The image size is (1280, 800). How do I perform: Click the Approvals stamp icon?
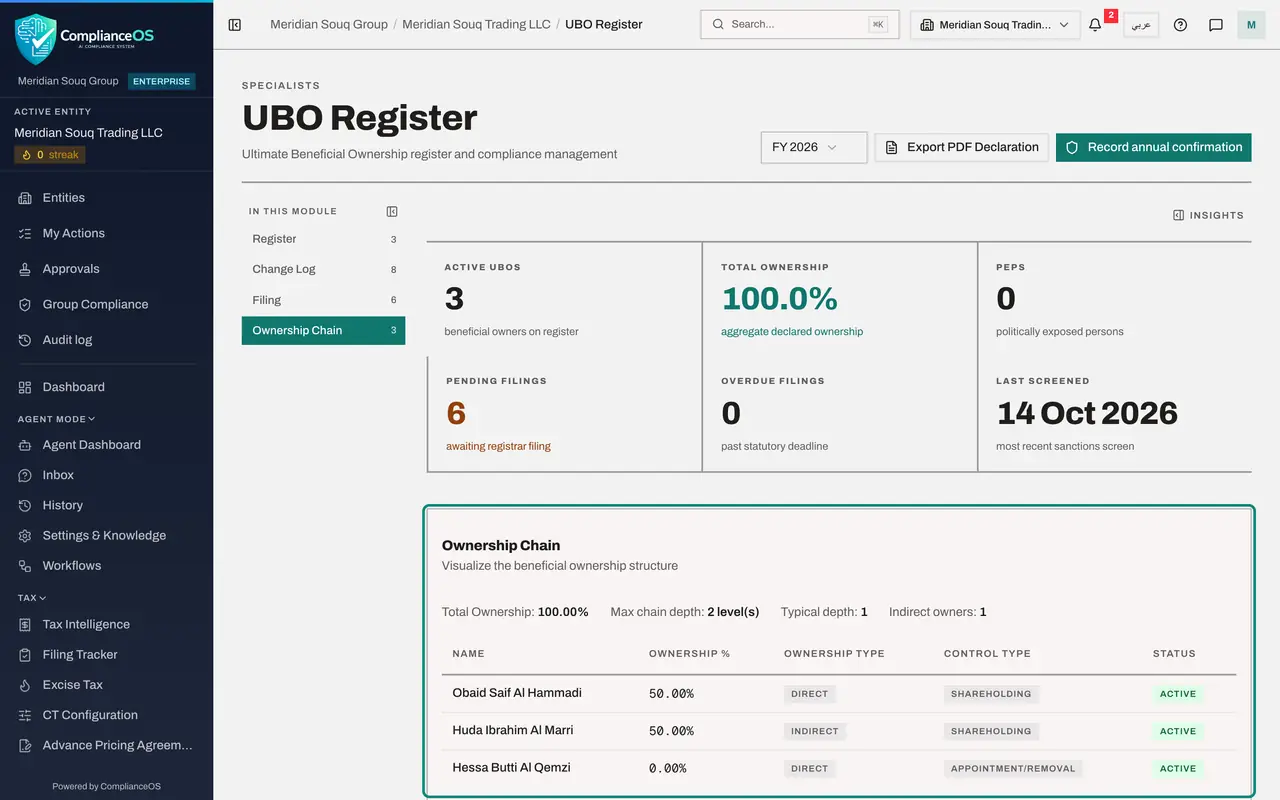[25, 269]
